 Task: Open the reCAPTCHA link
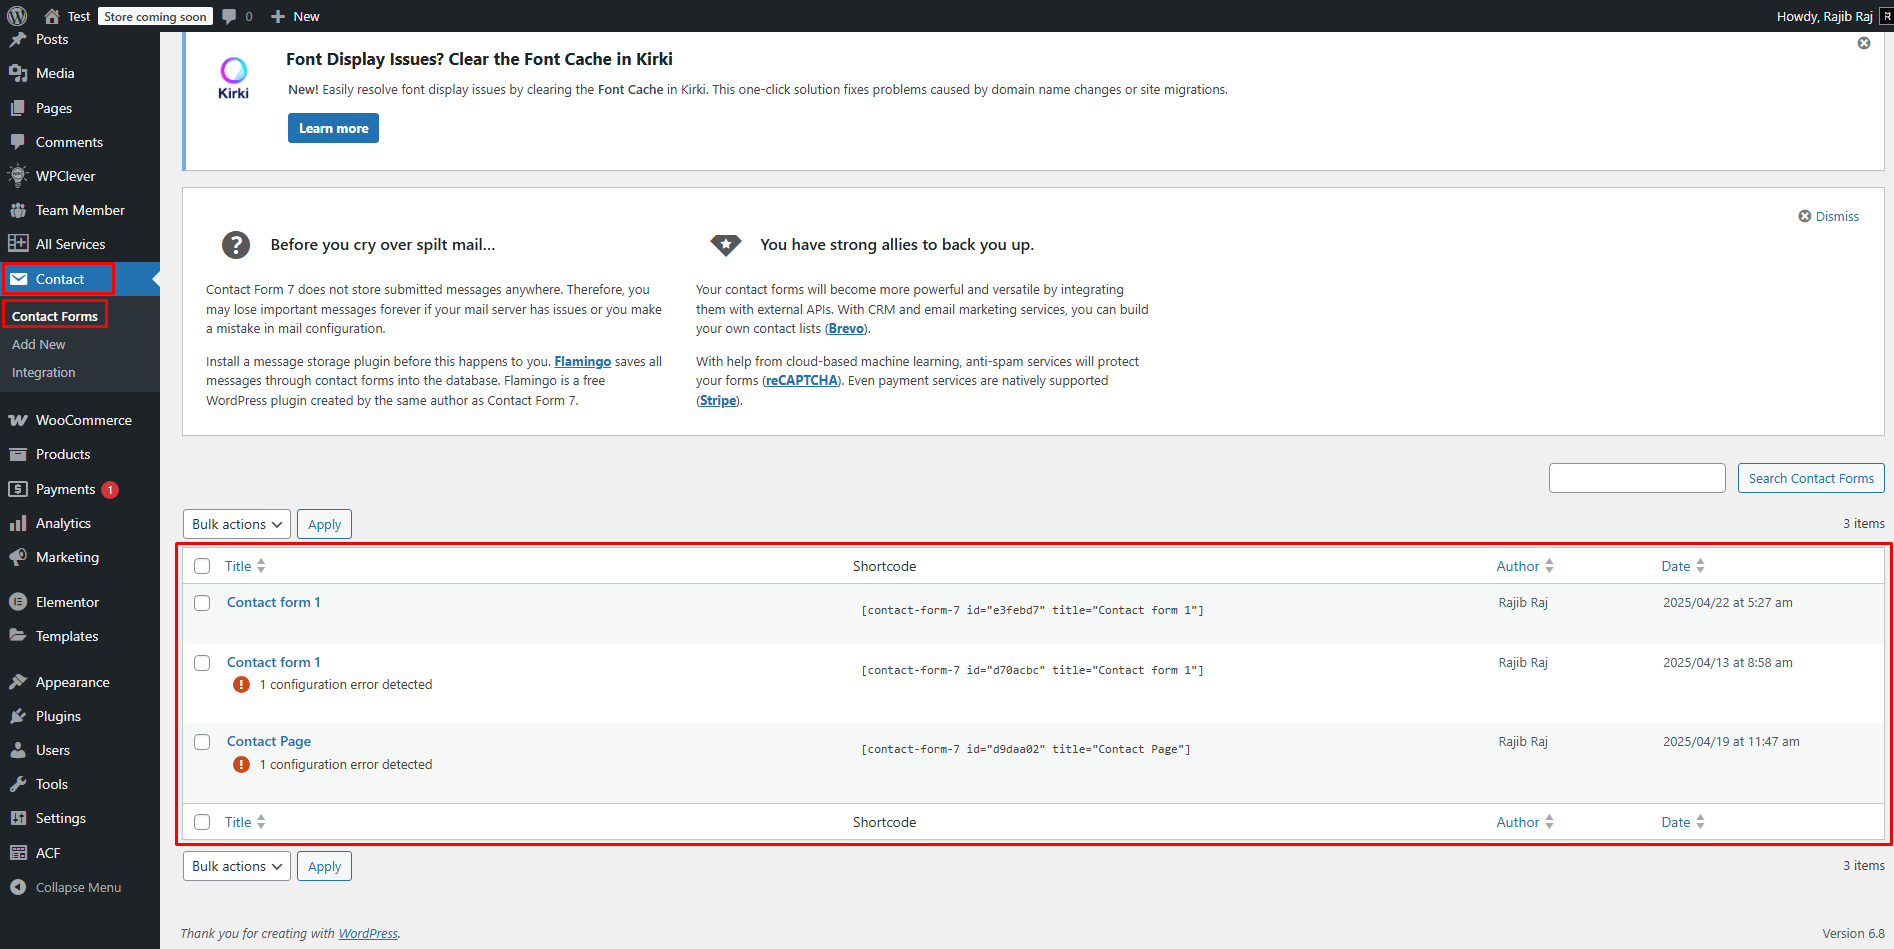[802, 380]
